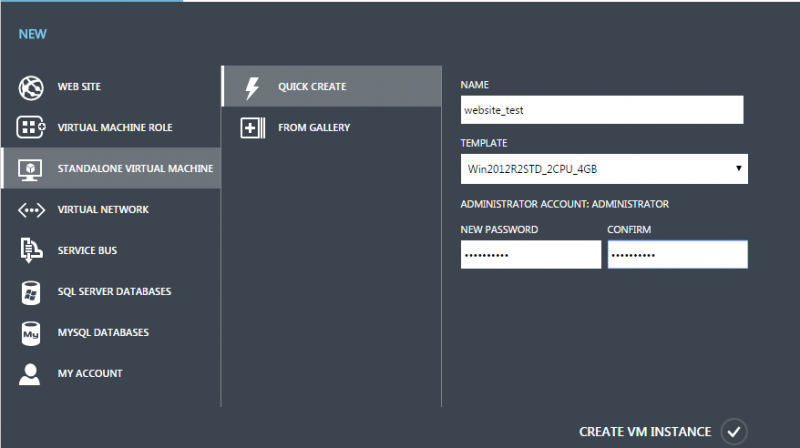Click the Virtual Network arrows icon
800x448 pixels.
[x=30, y=210]
